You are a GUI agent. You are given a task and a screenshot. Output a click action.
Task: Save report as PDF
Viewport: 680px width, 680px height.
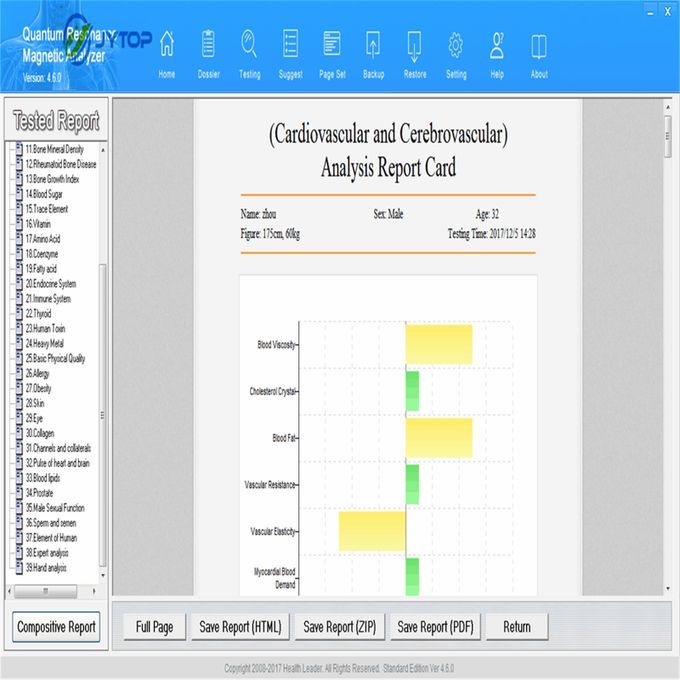pos(435,627)
